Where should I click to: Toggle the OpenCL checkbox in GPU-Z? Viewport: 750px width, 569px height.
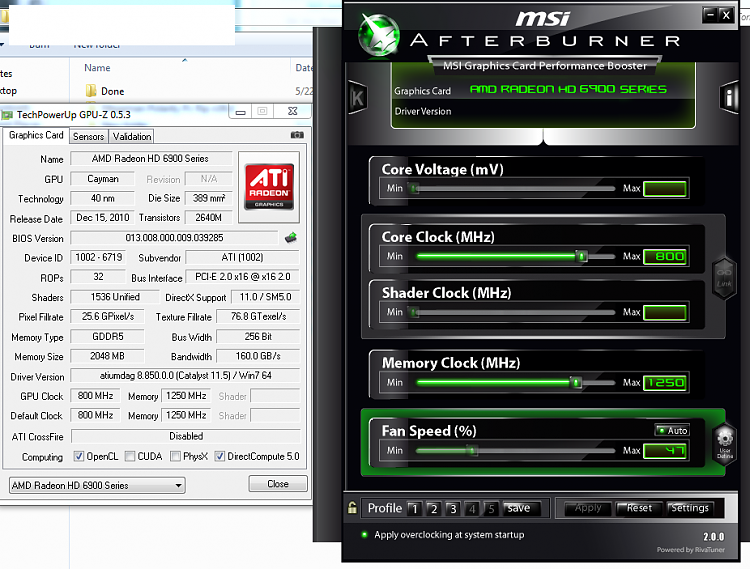pyautogui.click(x=78, y=456)
